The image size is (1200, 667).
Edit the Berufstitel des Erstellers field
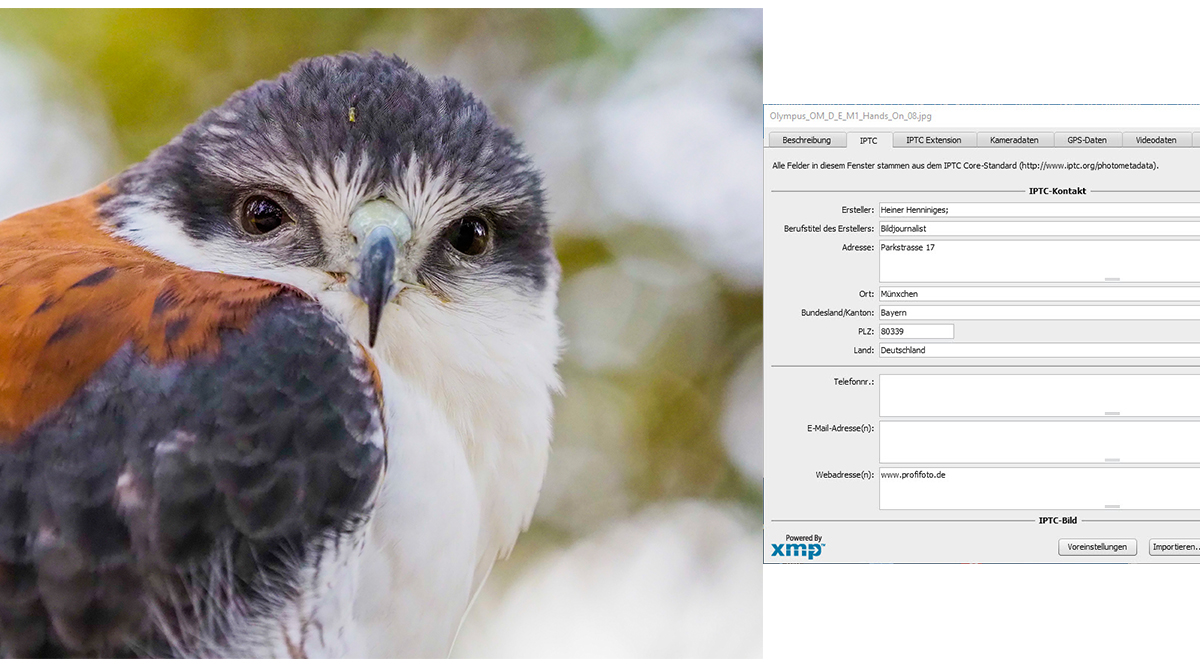tap(1039, 229)
